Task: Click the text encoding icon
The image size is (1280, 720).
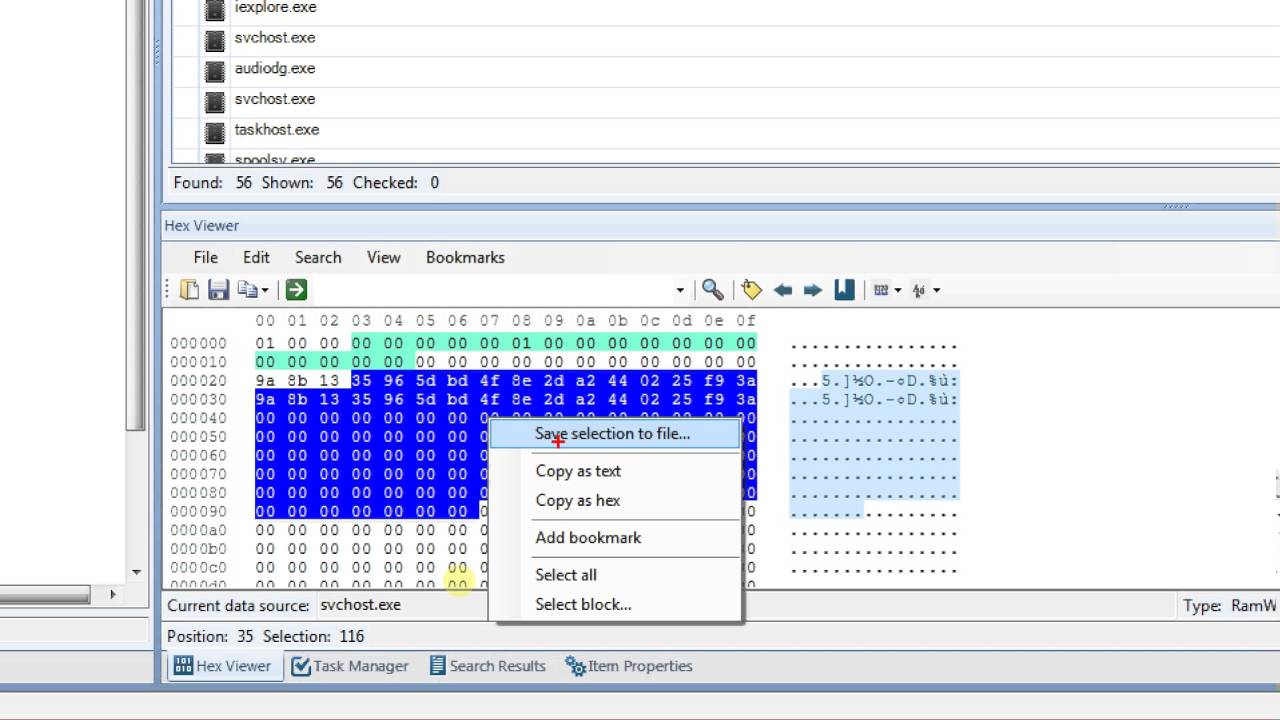Action: pos(920,290)
